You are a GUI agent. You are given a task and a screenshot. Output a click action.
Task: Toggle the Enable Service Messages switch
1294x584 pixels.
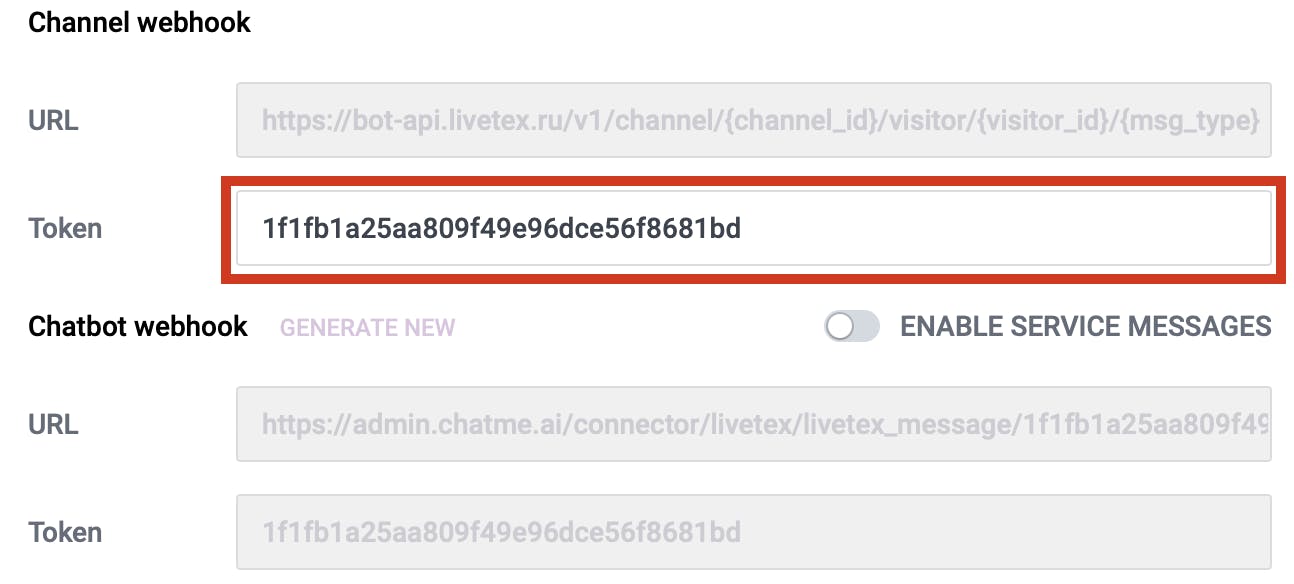pos(851,327)
